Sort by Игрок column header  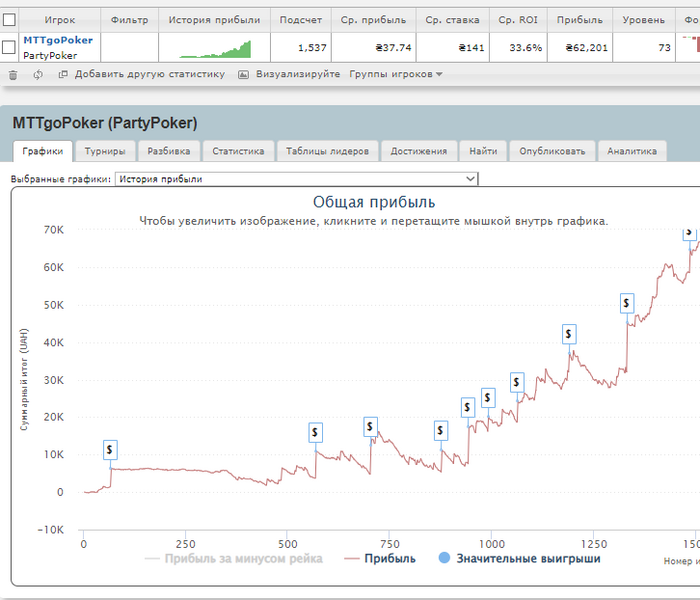tap(60, 20)
